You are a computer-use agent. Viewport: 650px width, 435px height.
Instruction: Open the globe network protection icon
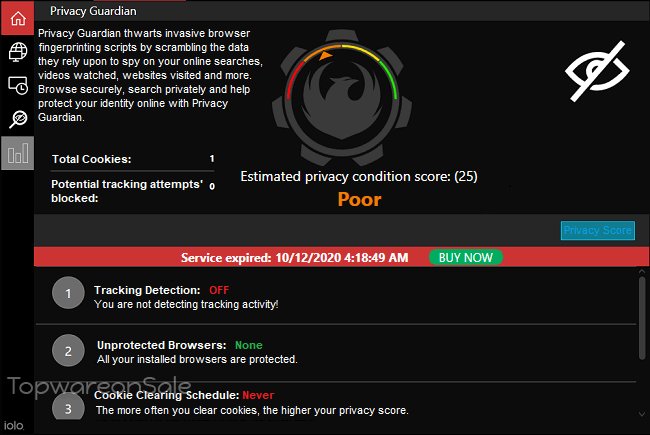click(x=17, y=52)
